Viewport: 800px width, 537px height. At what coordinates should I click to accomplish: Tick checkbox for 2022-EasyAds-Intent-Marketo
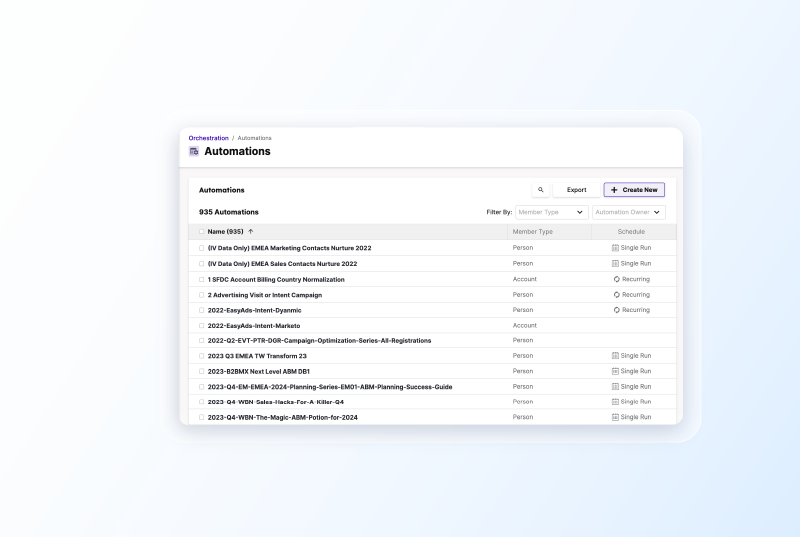202,325
